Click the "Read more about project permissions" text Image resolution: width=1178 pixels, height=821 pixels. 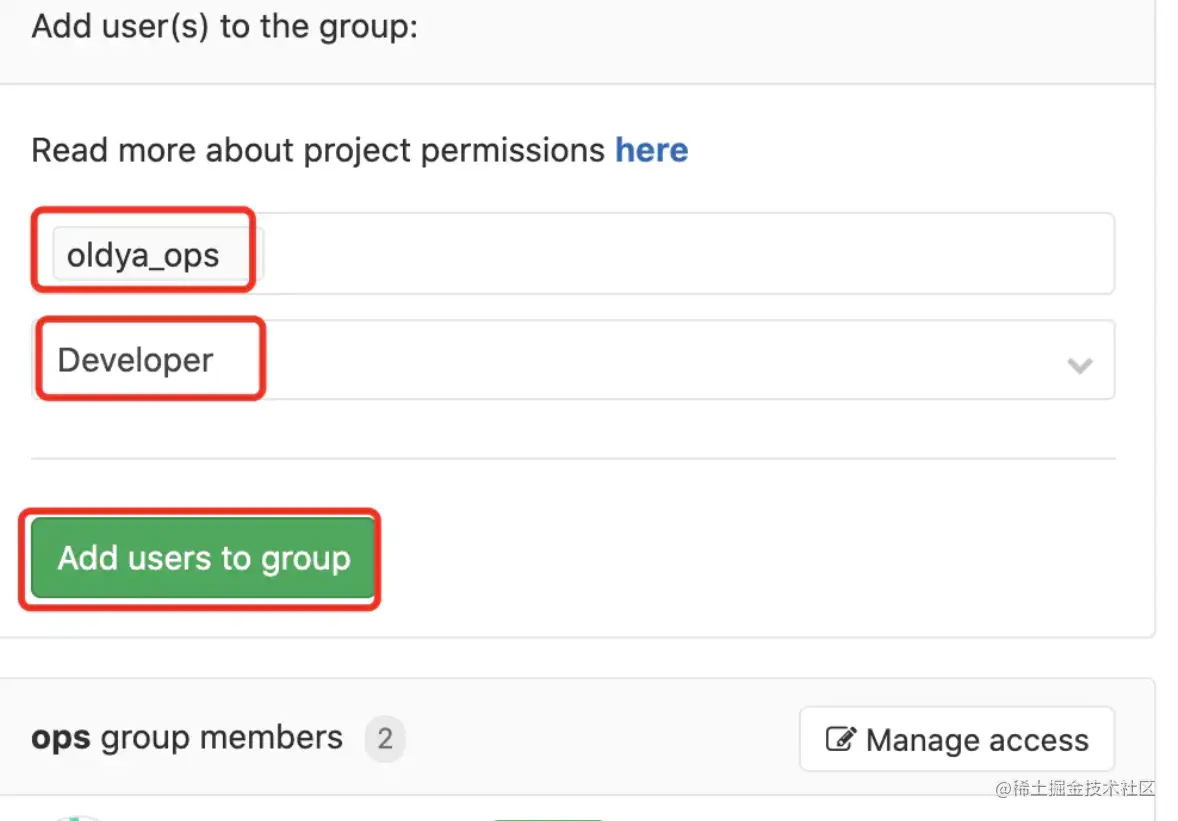[x=318, y=150]
